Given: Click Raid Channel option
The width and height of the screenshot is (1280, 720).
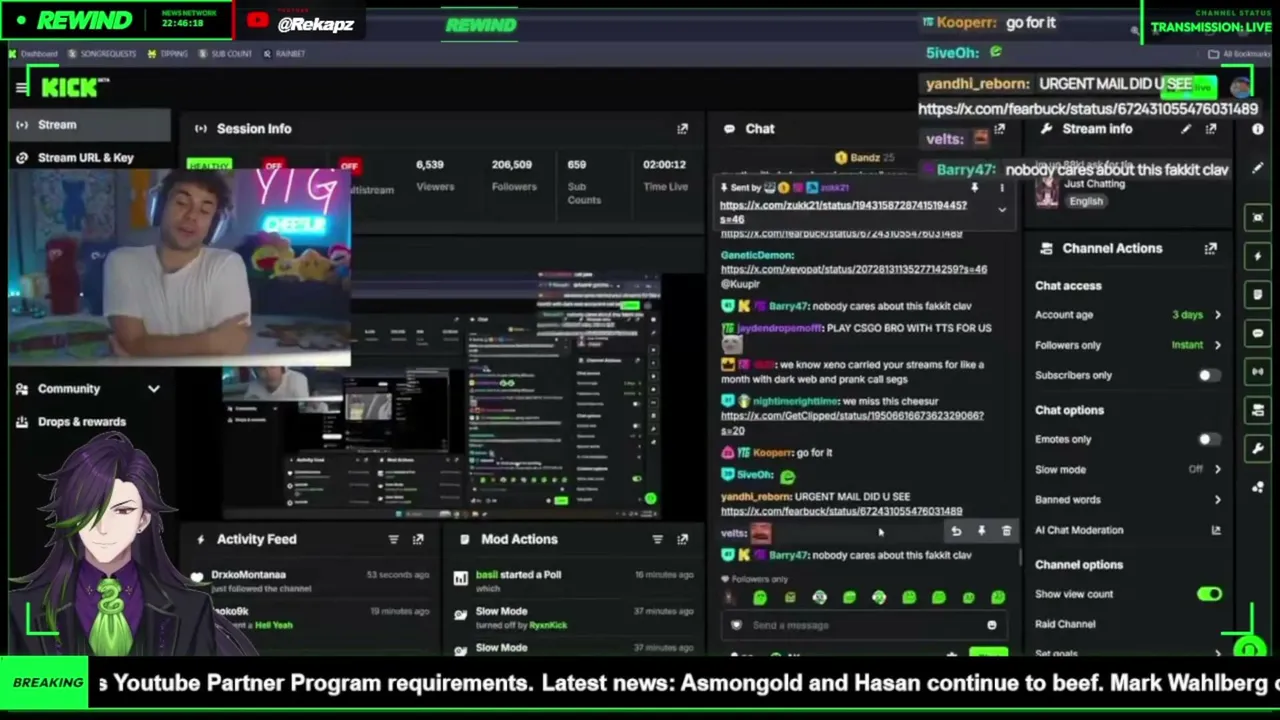Looking at the screenshot, I should coord(1065,624).
